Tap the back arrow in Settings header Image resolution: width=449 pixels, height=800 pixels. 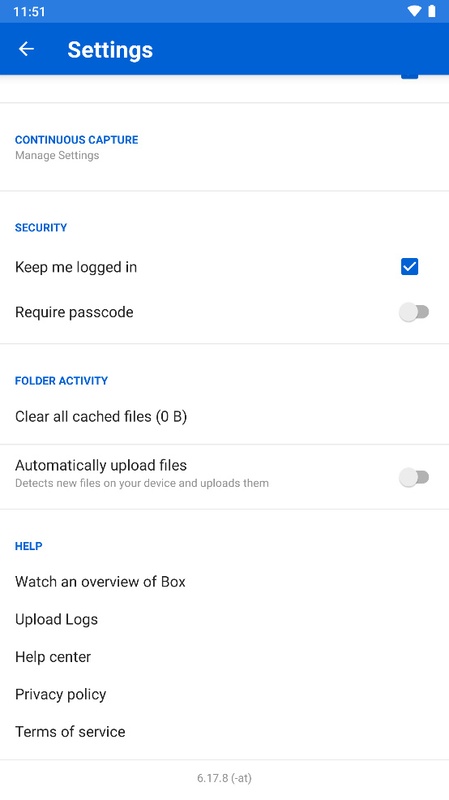tap(26, 49)
